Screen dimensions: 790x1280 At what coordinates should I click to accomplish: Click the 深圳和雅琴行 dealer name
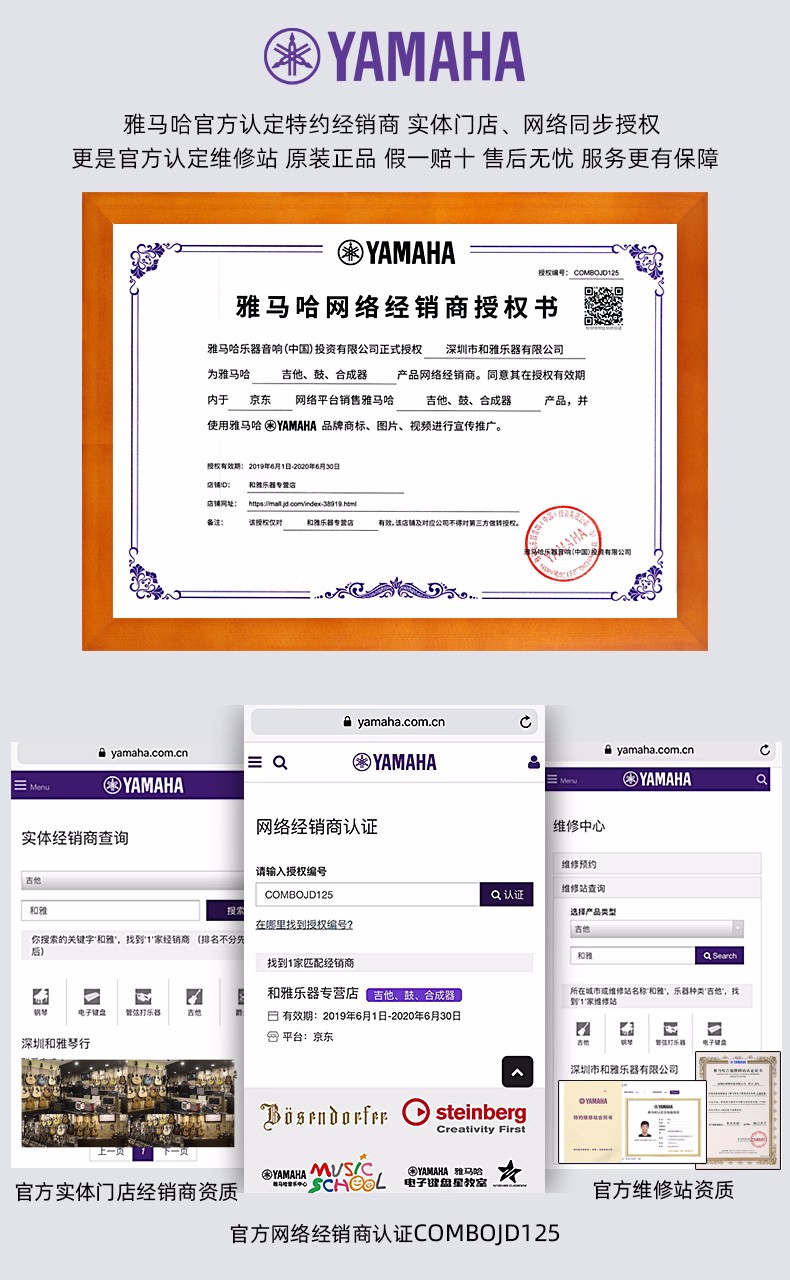(x=56, y=1043)
